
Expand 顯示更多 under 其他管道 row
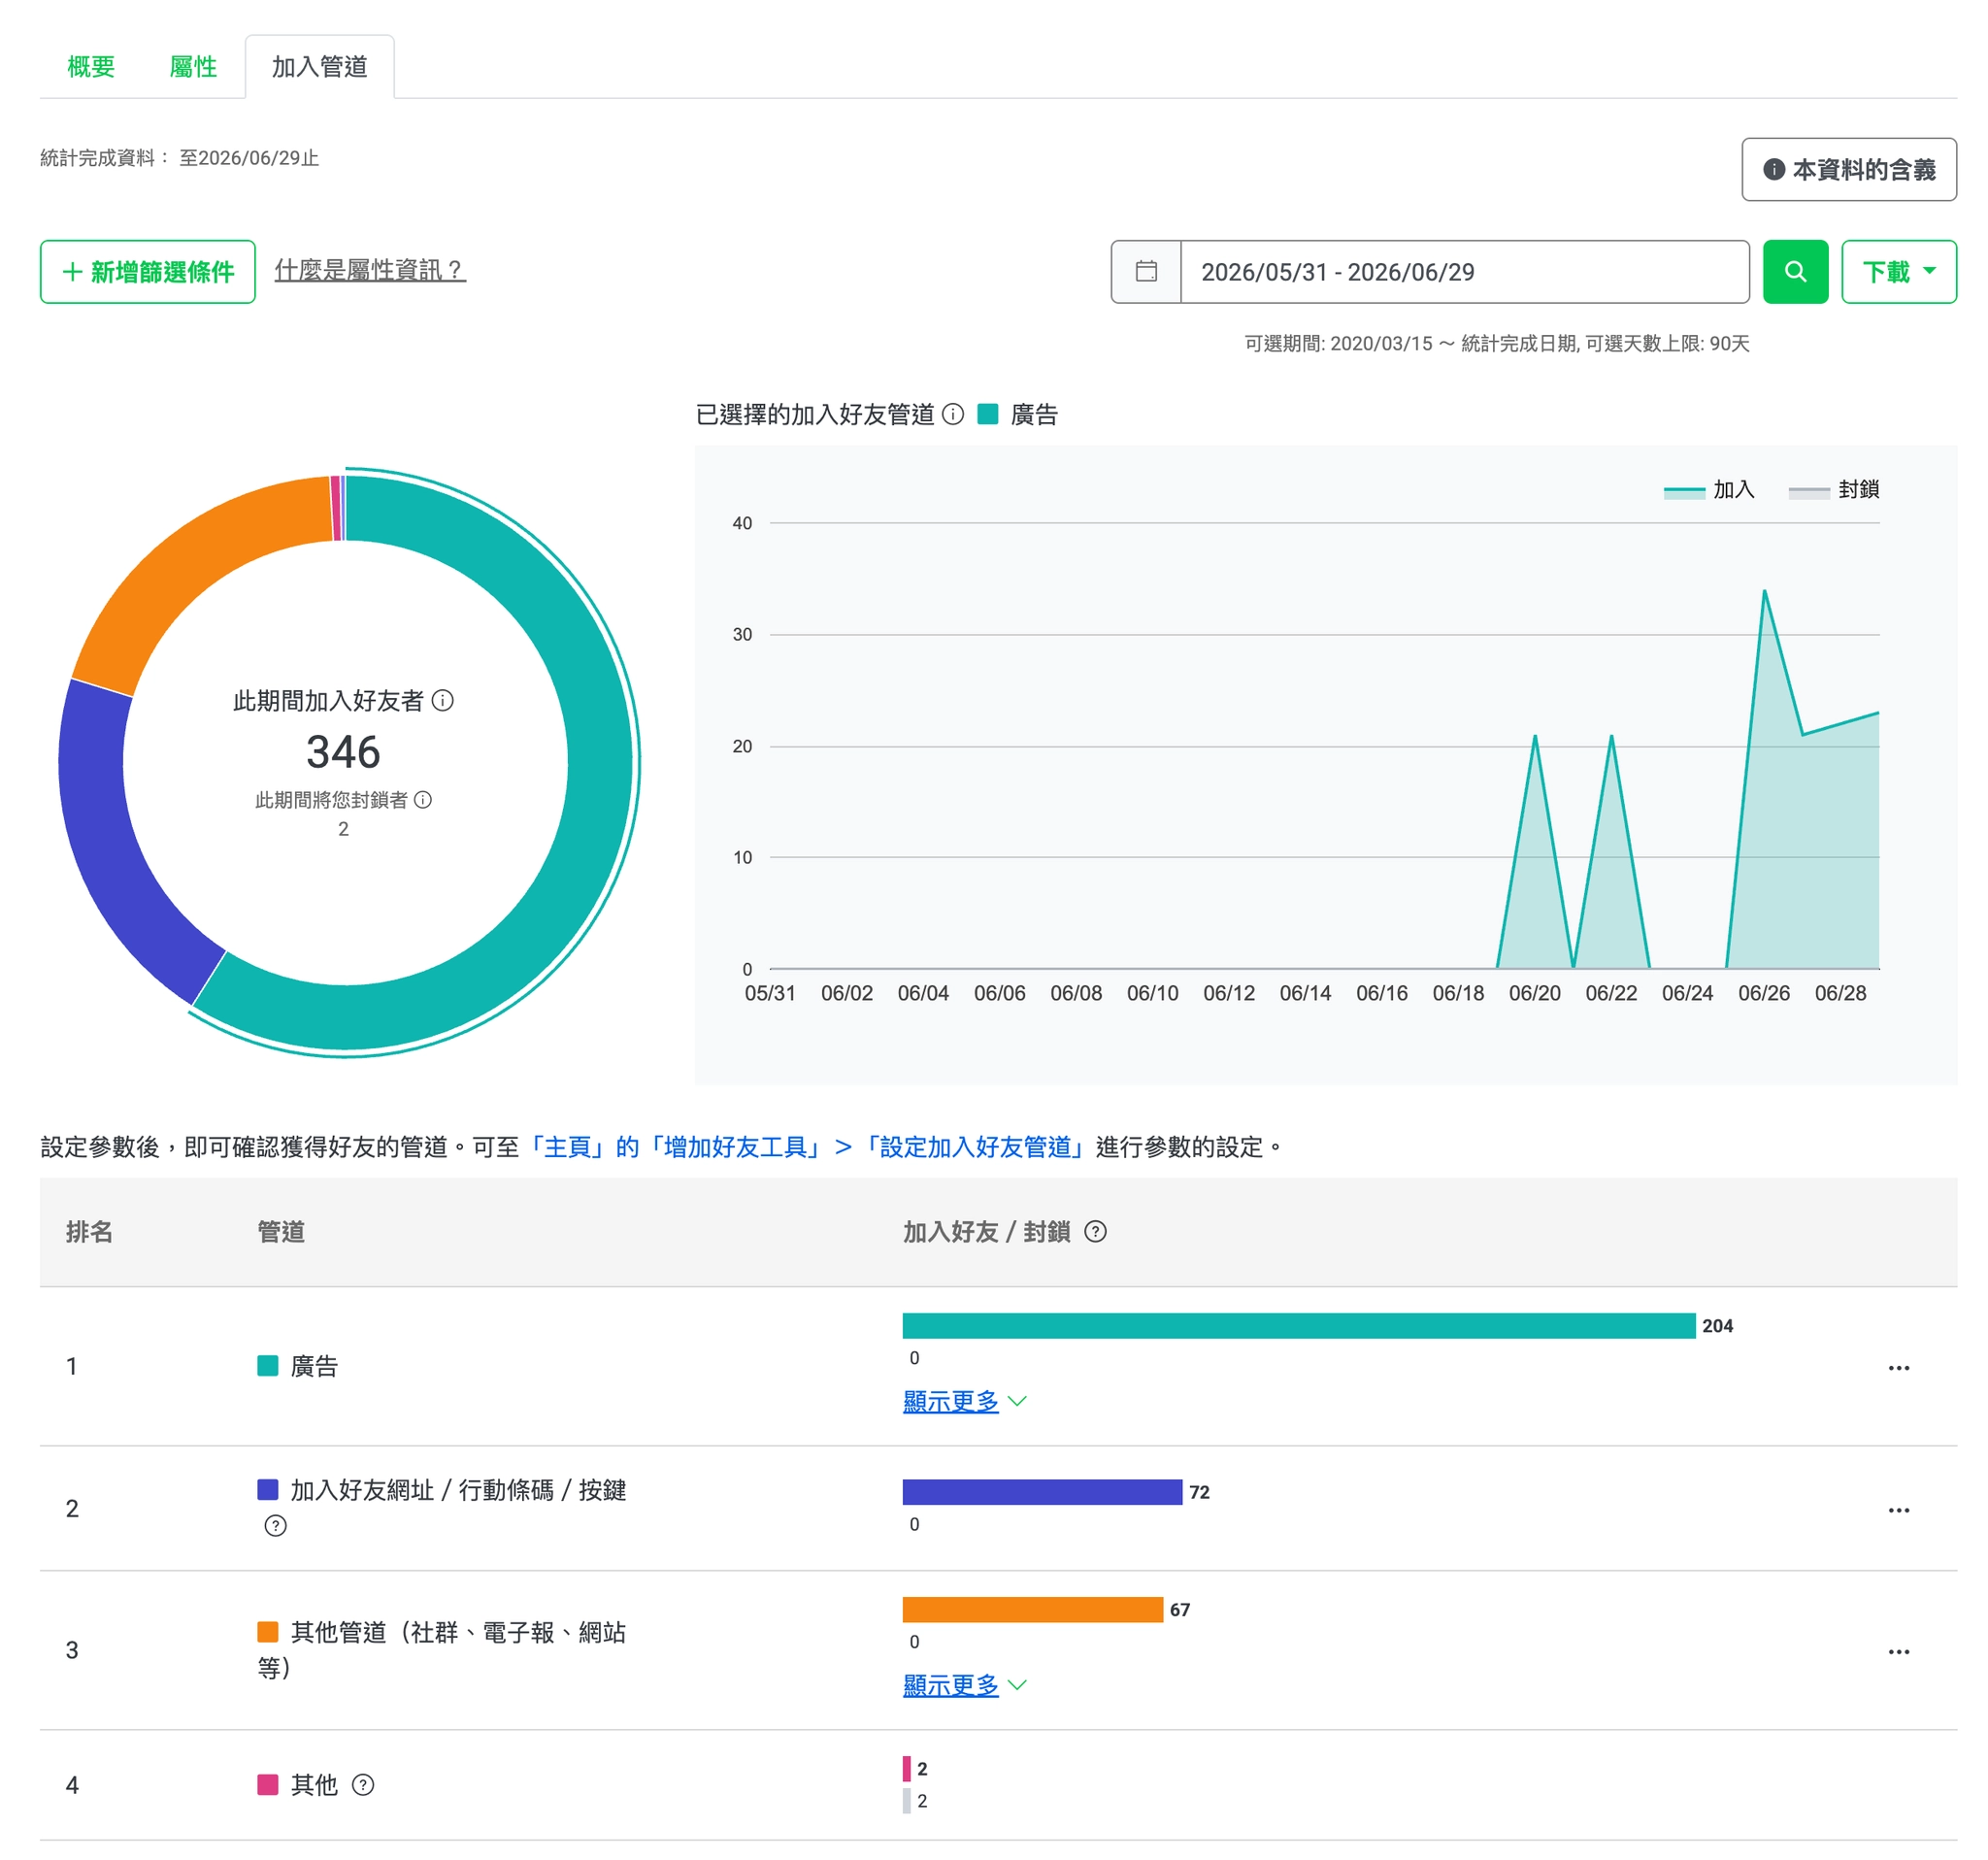(x=964, y=1686)
